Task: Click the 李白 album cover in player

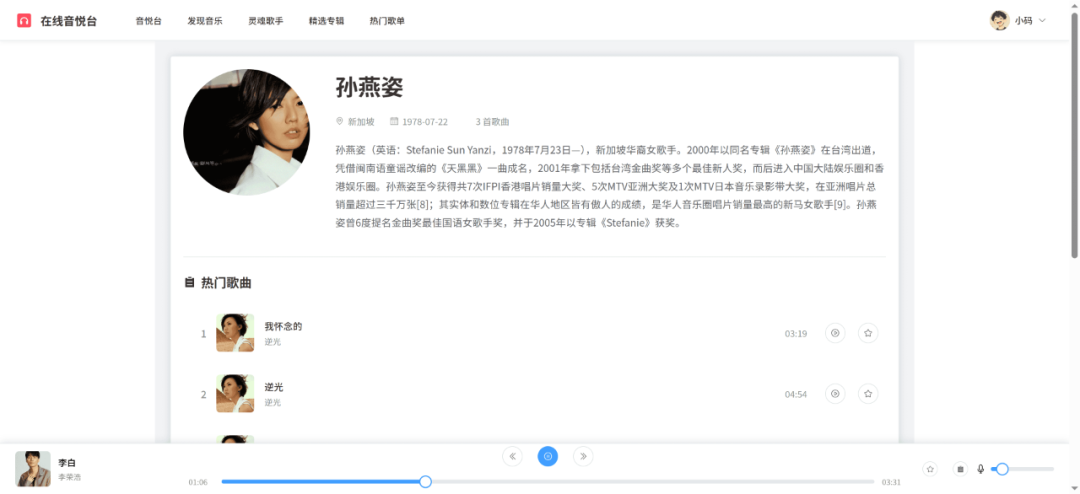Action: coord(33,469)
